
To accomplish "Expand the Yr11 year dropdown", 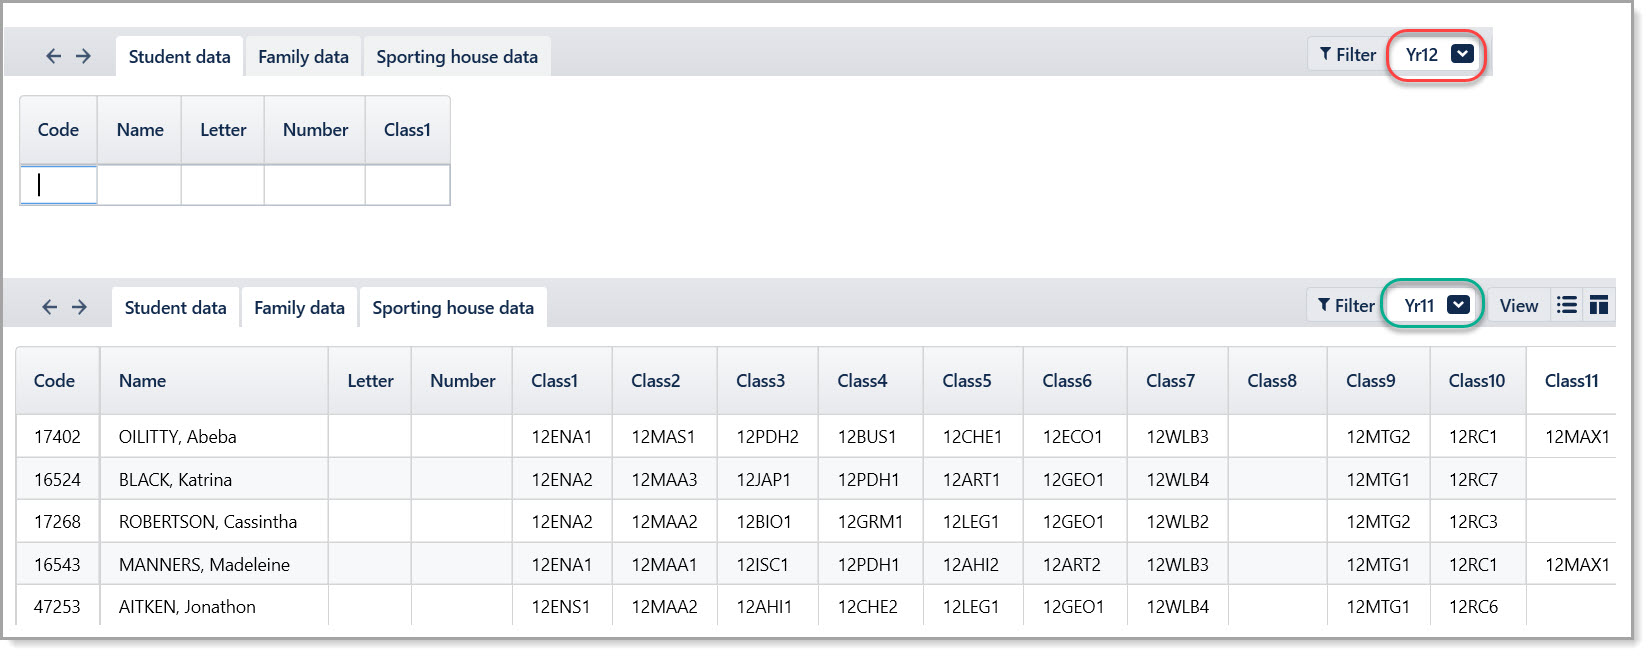I will coord(1459,306).
